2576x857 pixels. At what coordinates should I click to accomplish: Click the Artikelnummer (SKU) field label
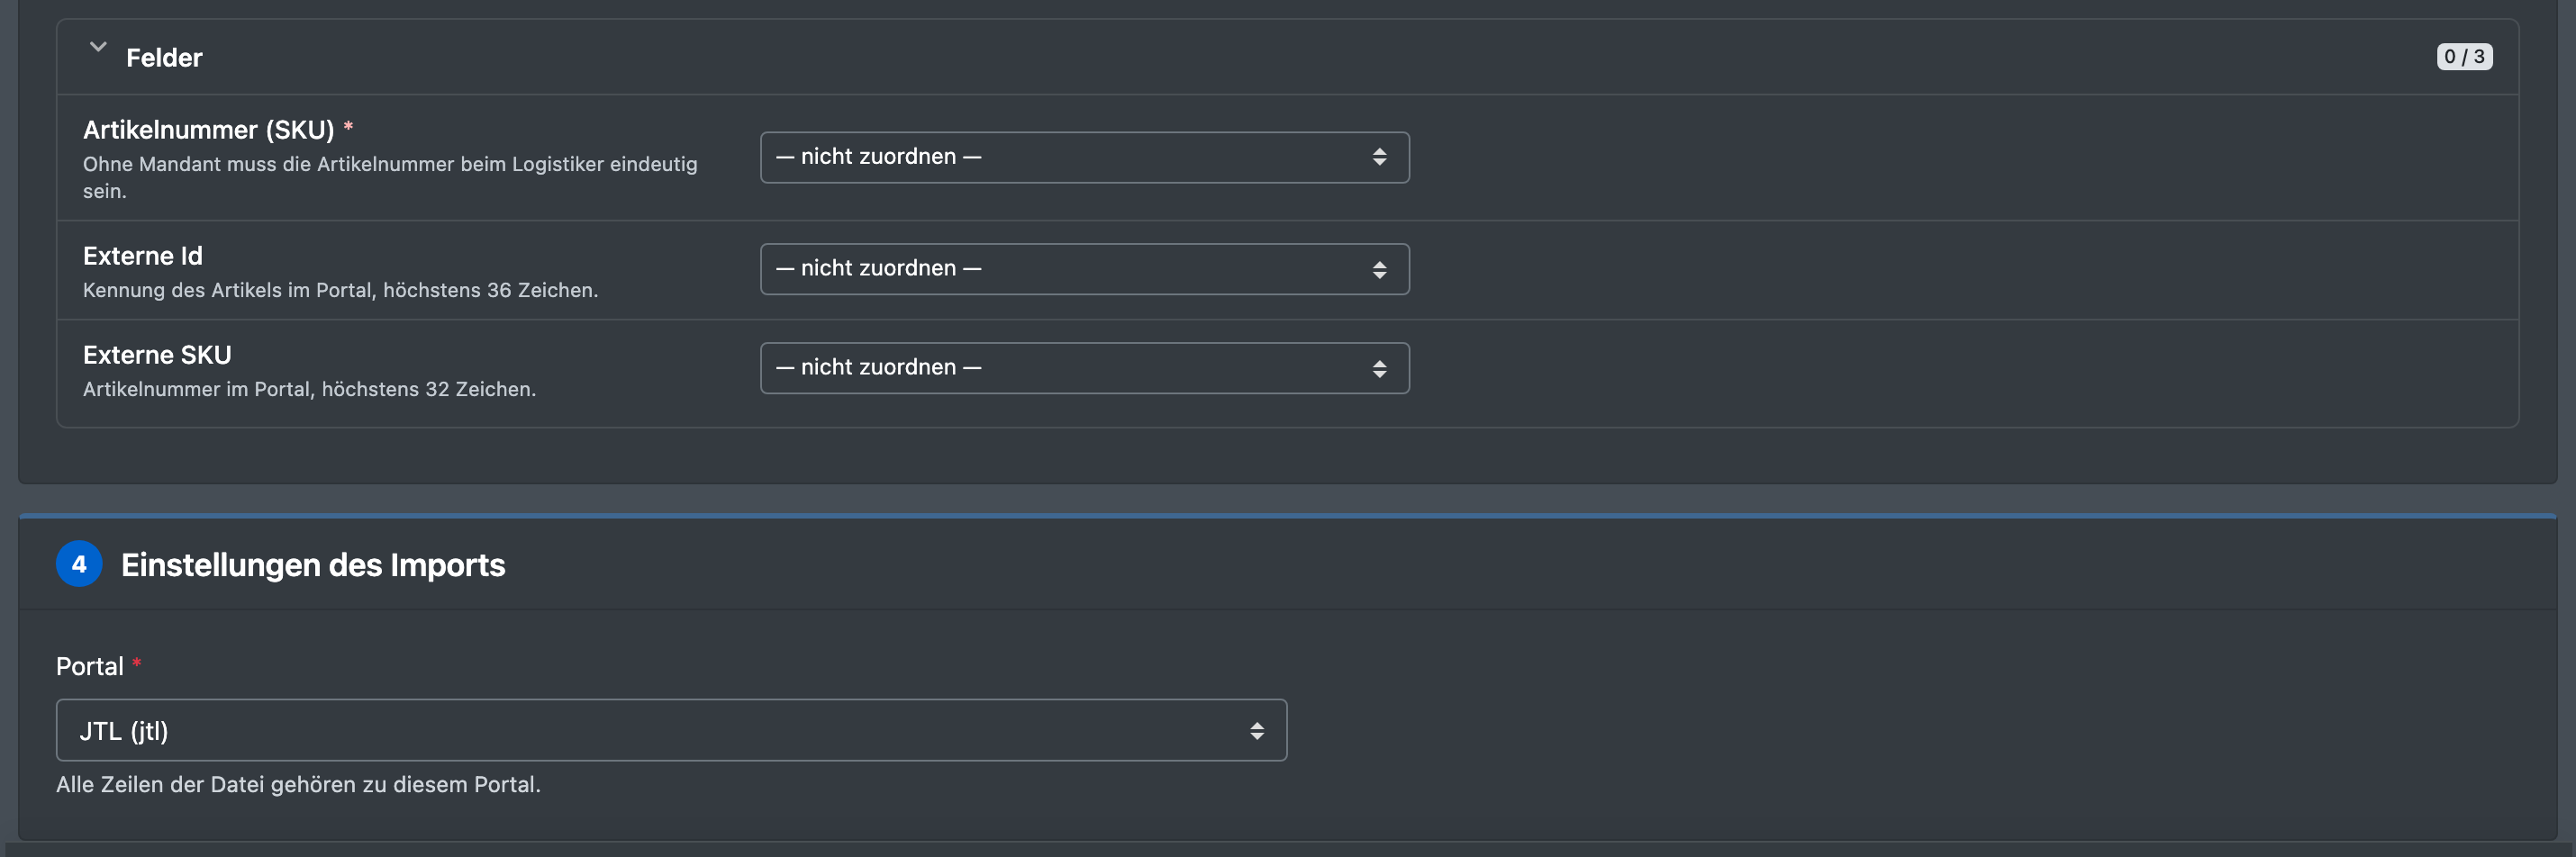coord(208,130)
